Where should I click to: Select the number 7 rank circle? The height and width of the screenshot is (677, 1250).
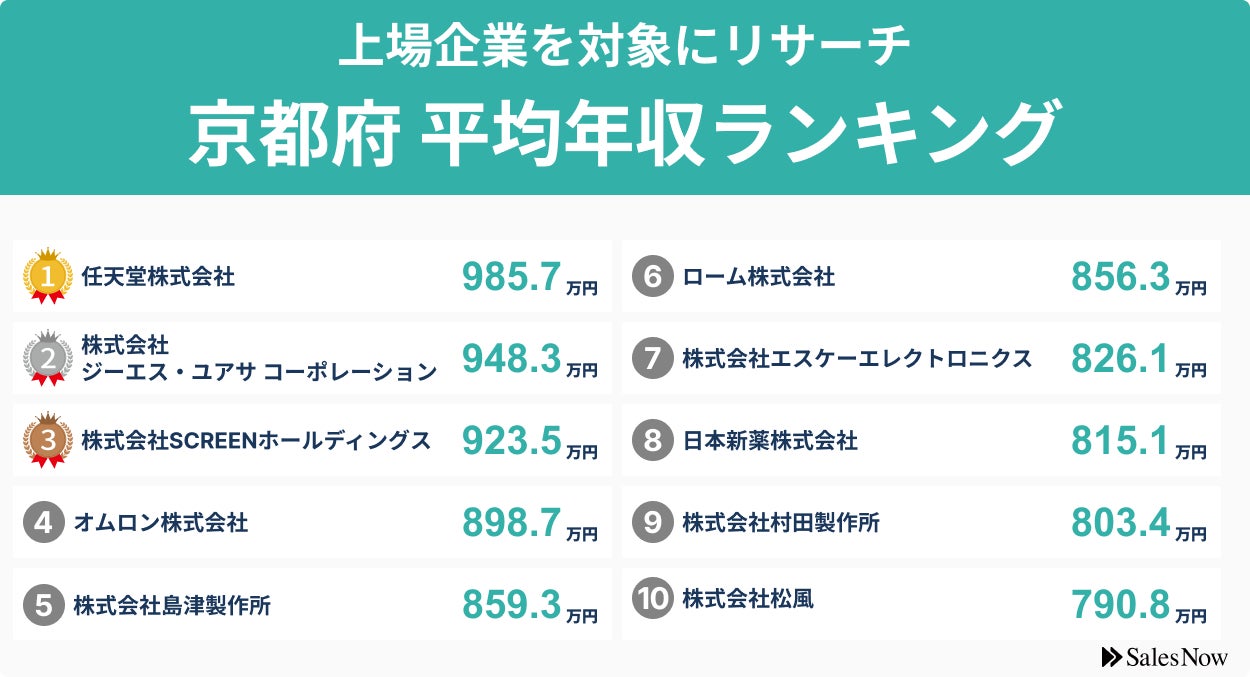point(653,359)
